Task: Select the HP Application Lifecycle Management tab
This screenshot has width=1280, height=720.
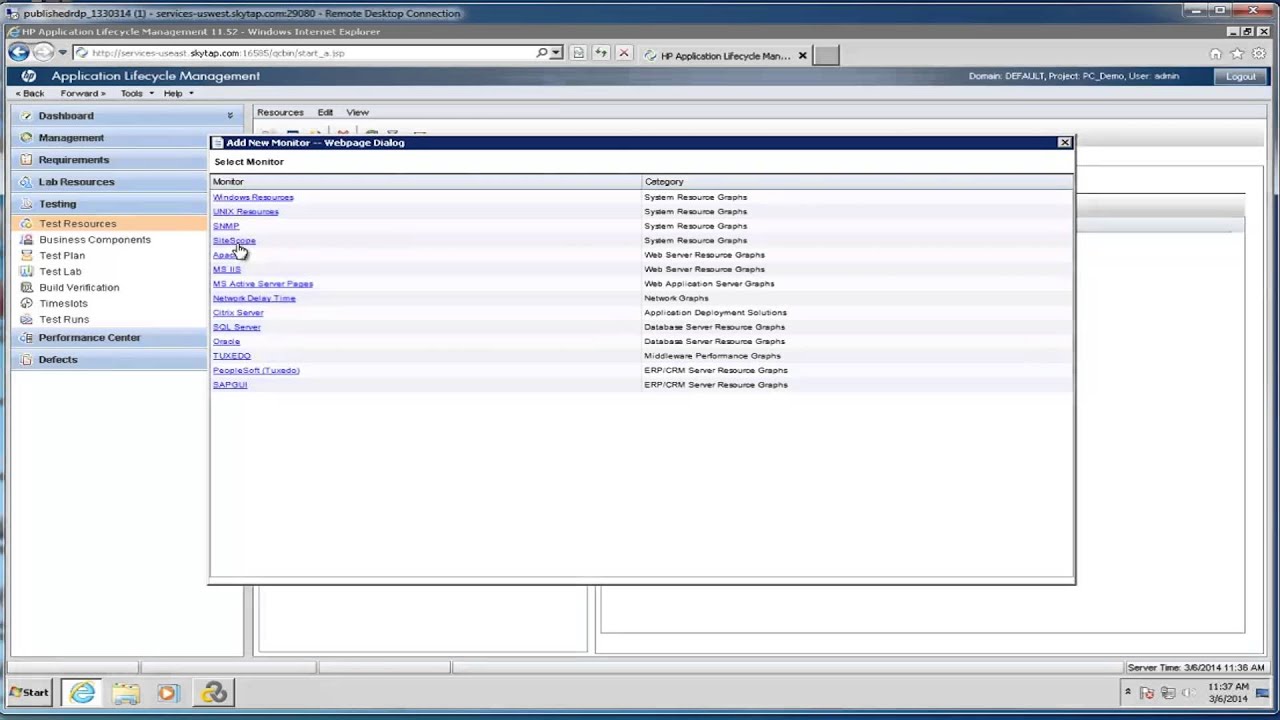Action: tap(725, 56)
